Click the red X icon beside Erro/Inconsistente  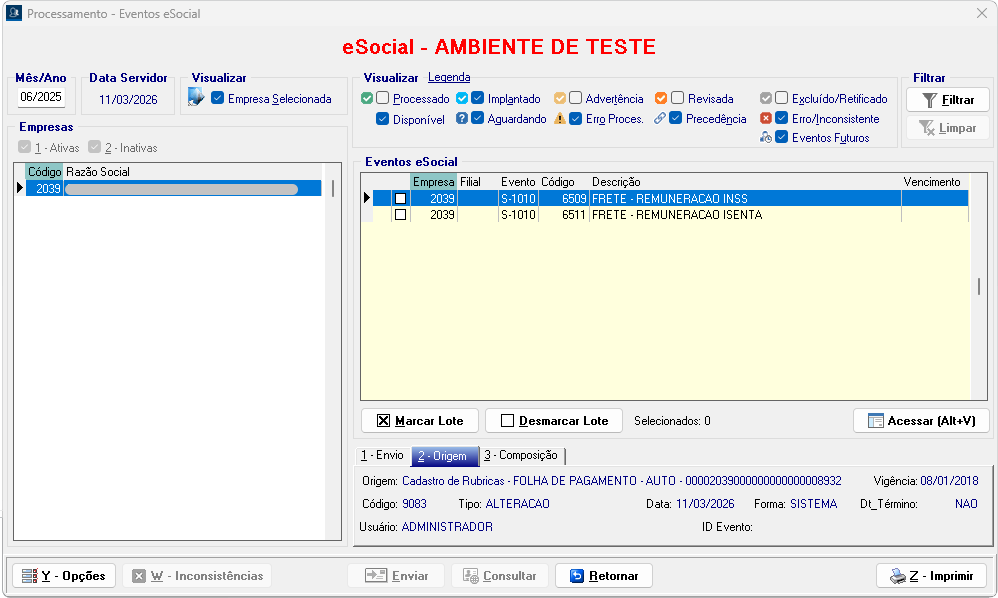click(766, 119)
